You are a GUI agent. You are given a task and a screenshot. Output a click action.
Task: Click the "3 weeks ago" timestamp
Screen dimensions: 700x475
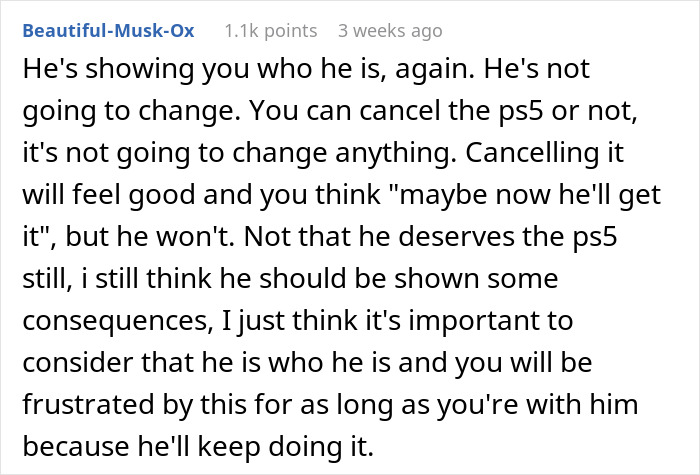(389, 31)
